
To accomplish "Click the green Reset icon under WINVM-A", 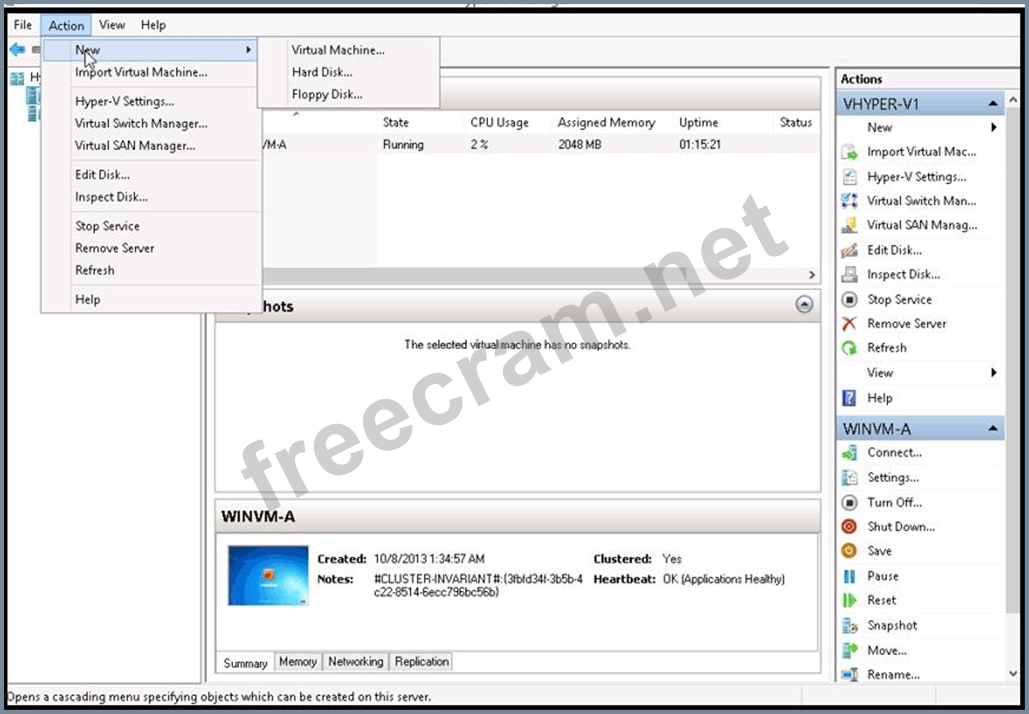I will click(849, 600).
